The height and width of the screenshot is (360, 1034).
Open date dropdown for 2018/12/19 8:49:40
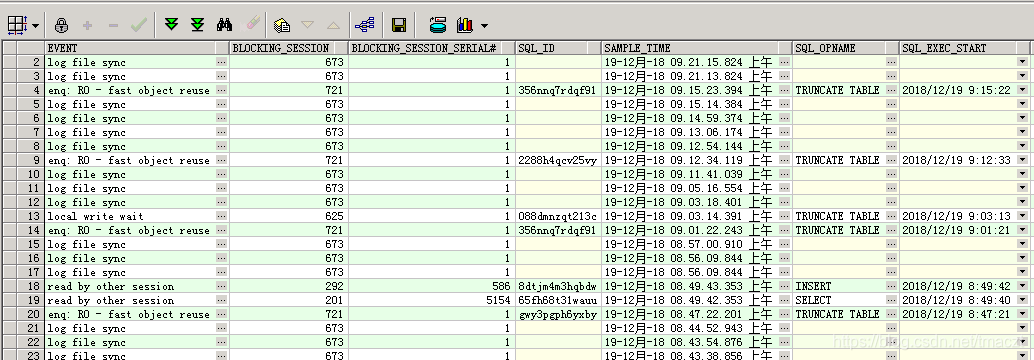(x=1022, y=300)
